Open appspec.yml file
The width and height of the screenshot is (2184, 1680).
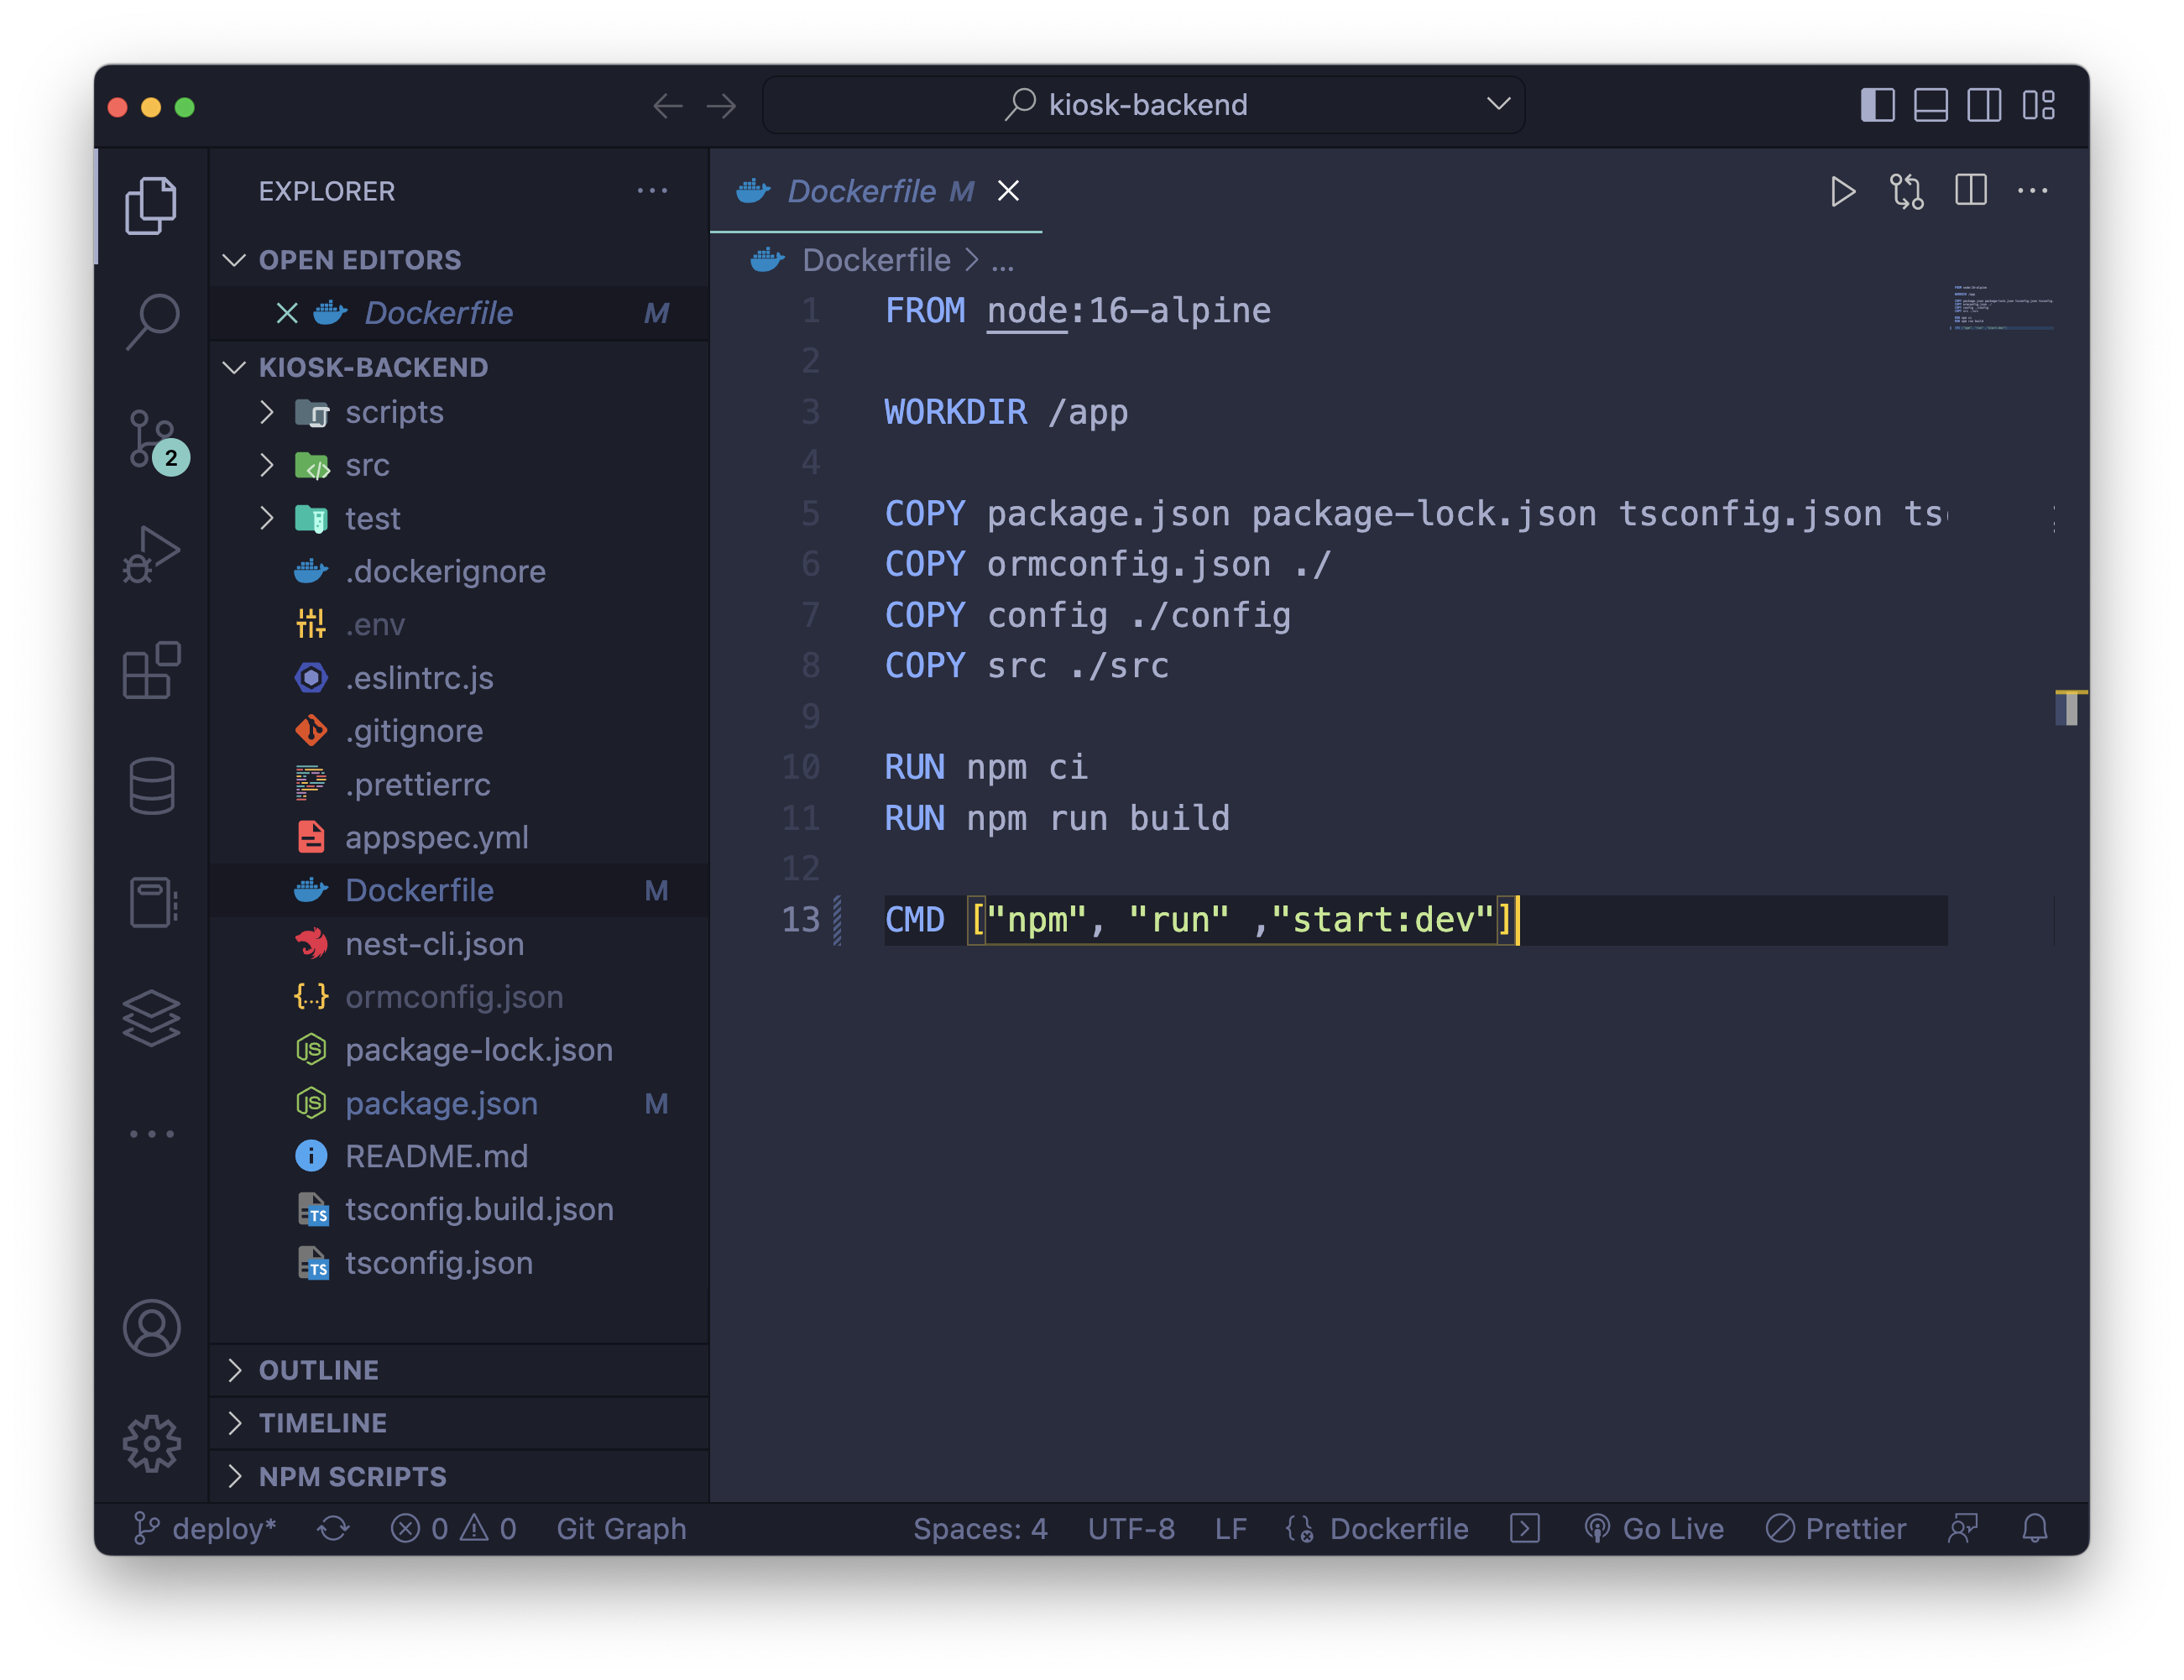459,837
